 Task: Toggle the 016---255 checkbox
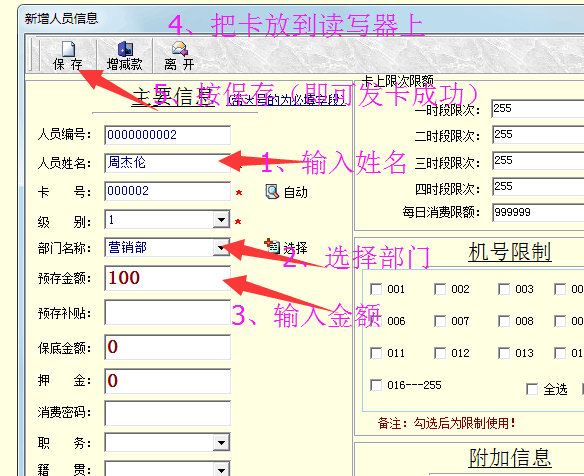coord(376,385)
